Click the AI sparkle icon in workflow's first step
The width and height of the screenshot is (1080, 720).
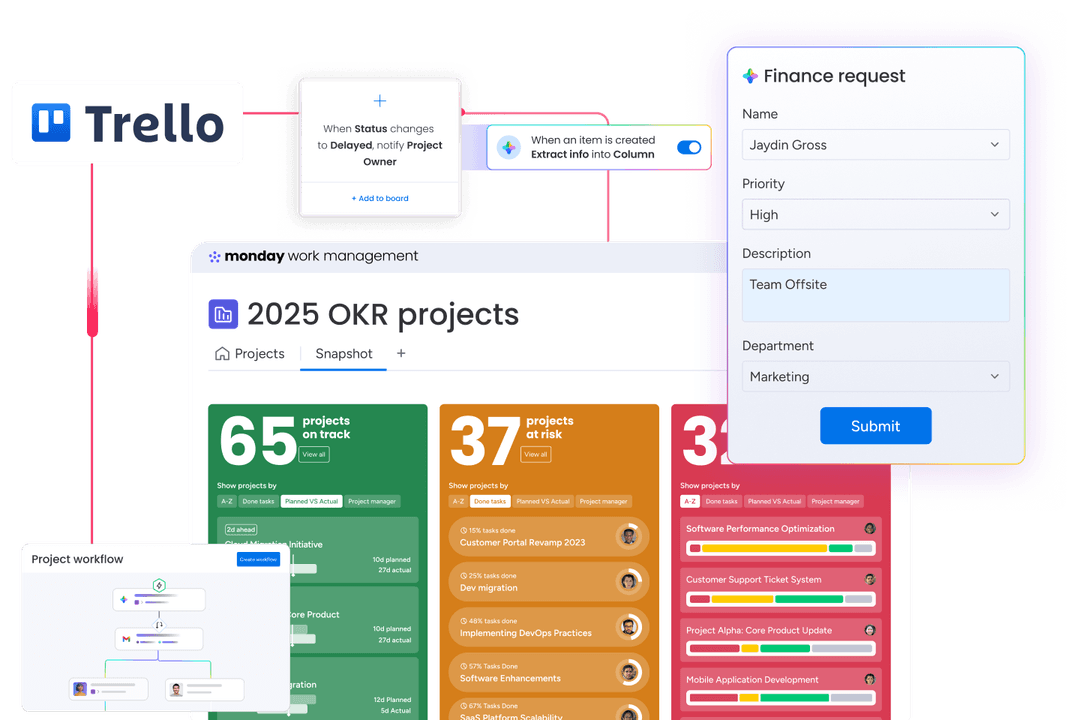(124, 599)
